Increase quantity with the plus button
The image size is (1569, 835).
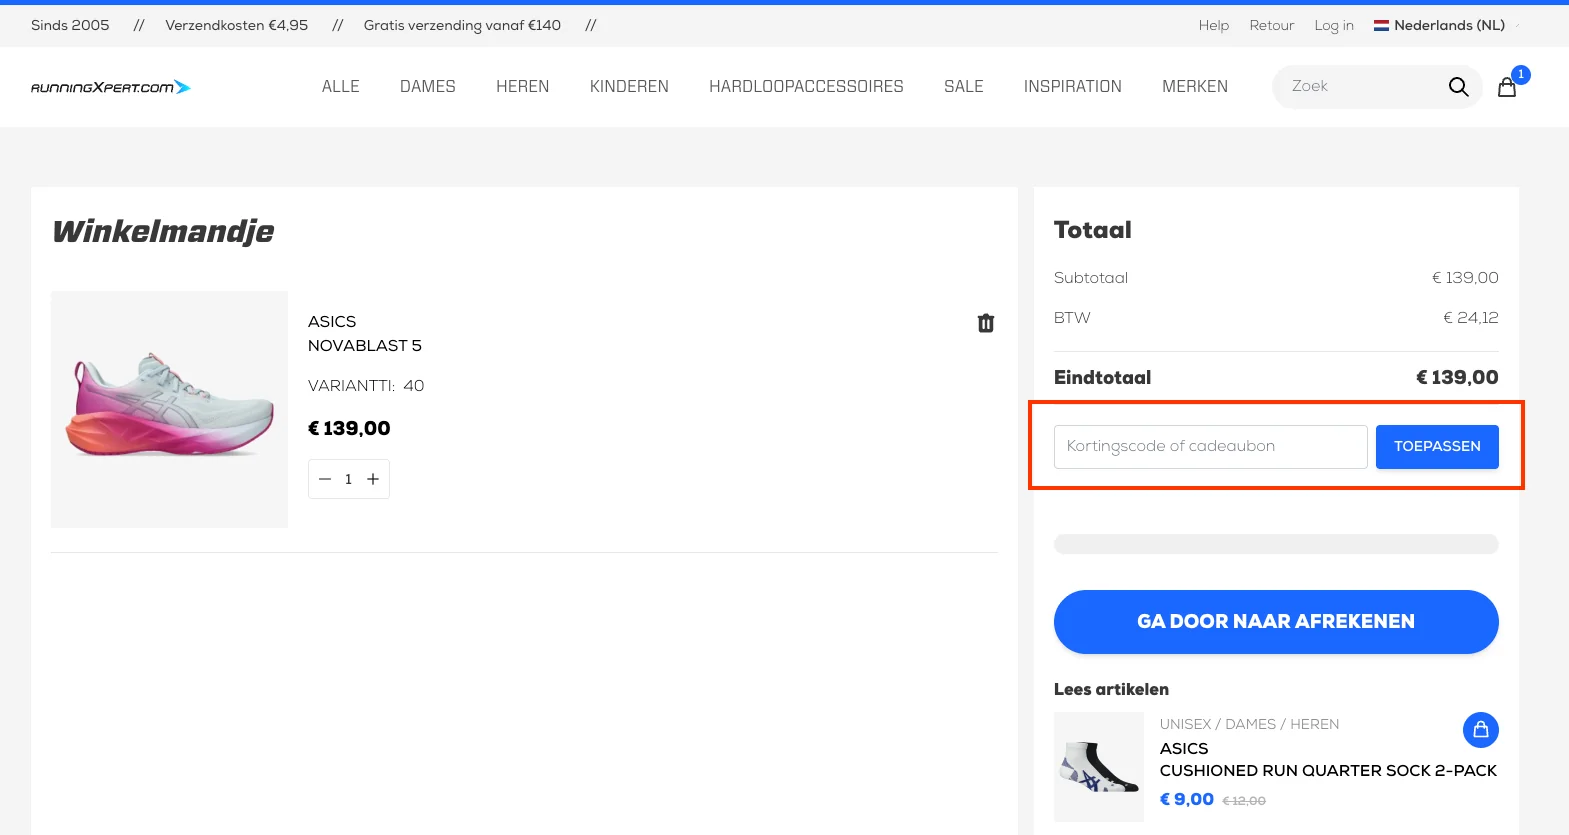coord(373,479)
